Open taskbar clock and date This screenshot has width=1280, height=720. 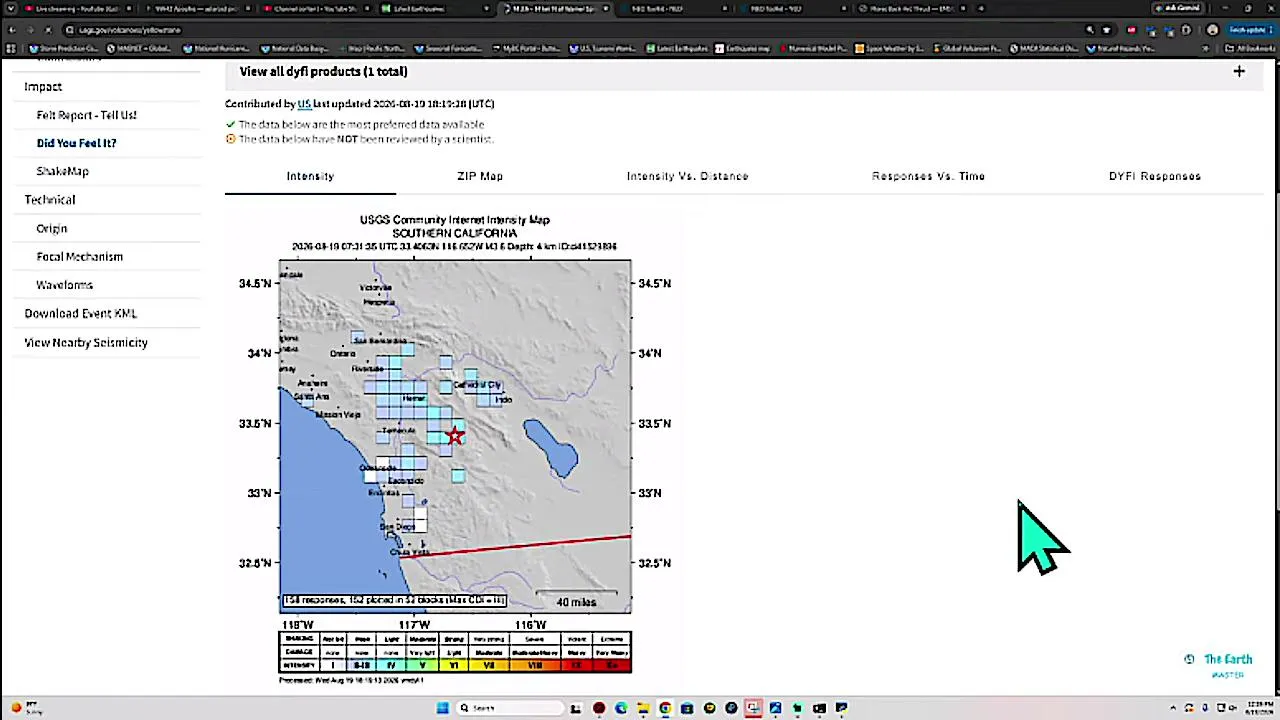click(x=1259, y=708)
